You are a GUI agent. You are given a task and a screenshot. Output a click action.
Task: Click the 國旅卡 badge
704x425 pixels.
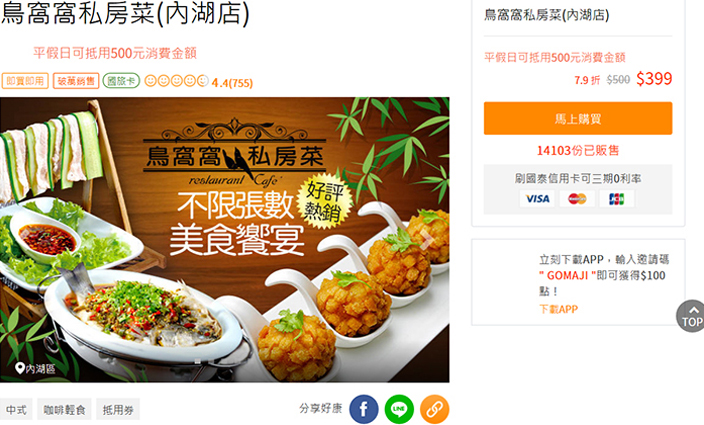tap(121, 81)
